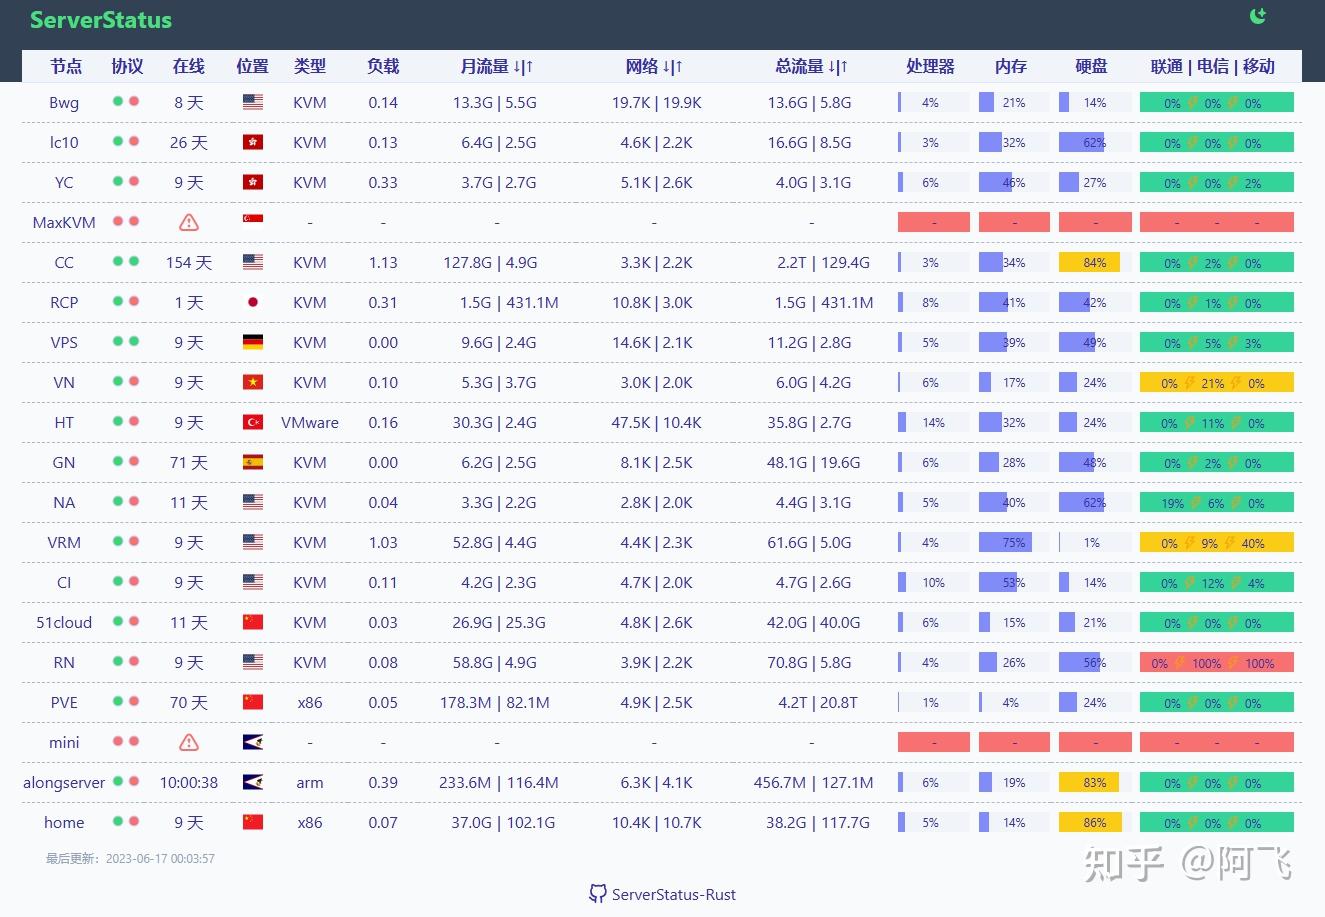
Task: Click the Singapore flag for MaxKVM
Action: pos(253,222)
